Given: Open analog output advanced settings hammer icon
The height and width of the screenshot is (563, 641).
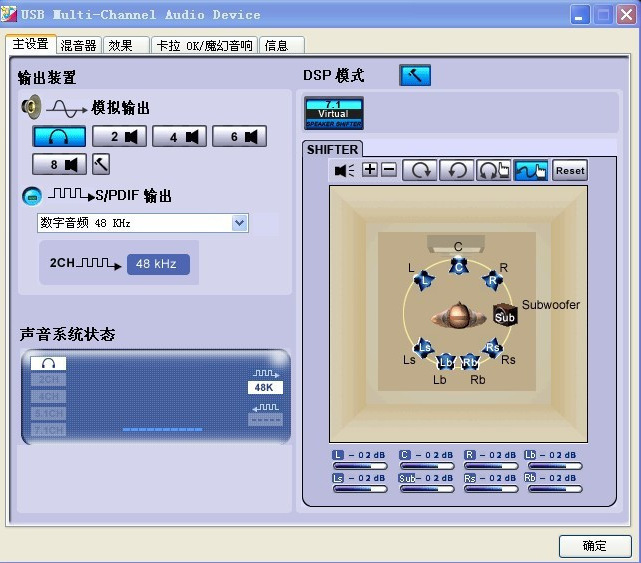Looking at the screenshot, I should [101, 164].
